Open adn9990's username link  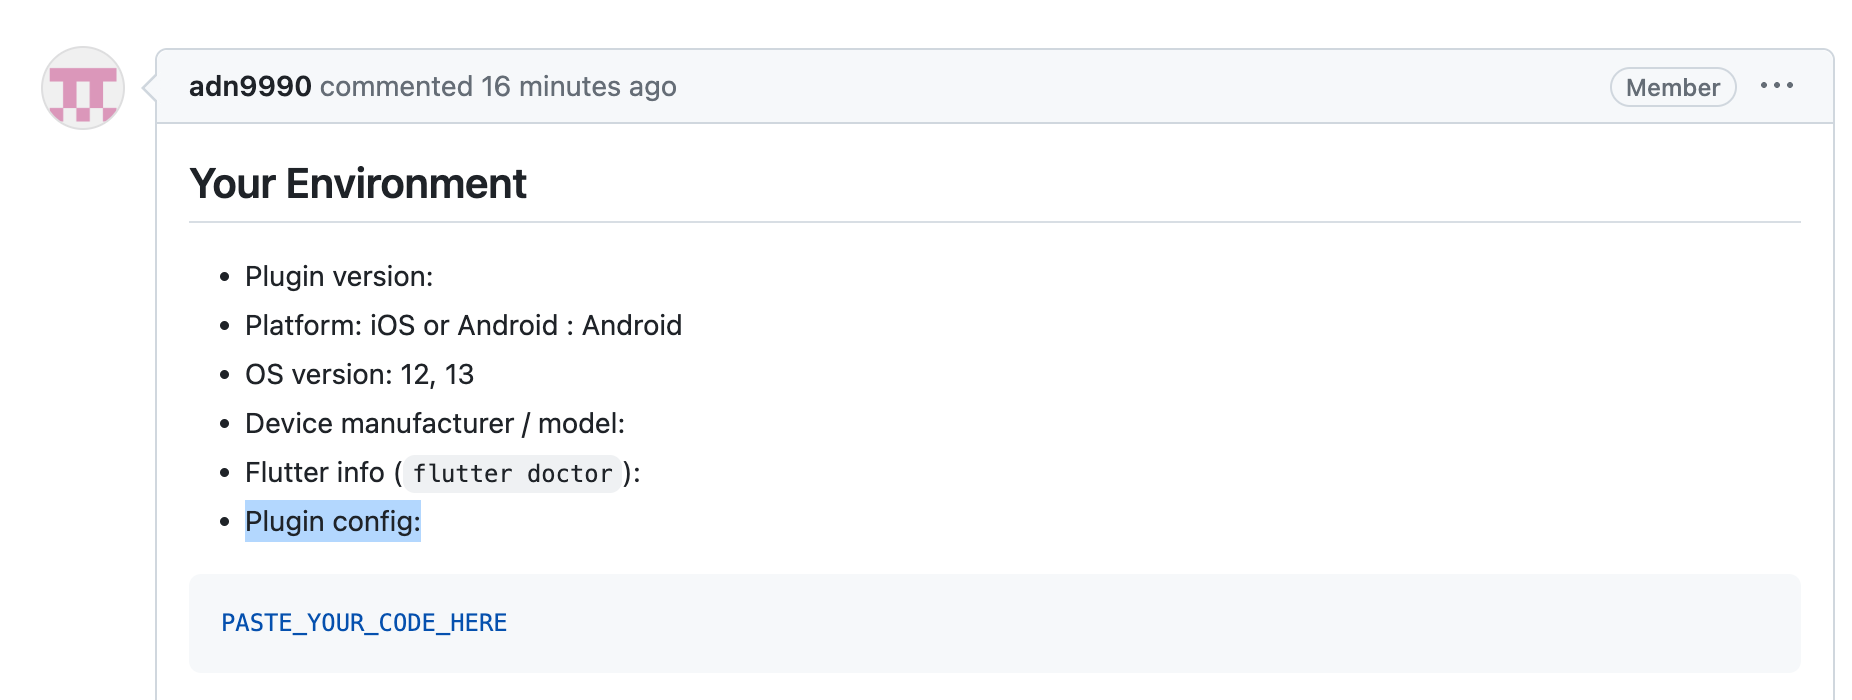pyautogui.click(x=249, y=86)
